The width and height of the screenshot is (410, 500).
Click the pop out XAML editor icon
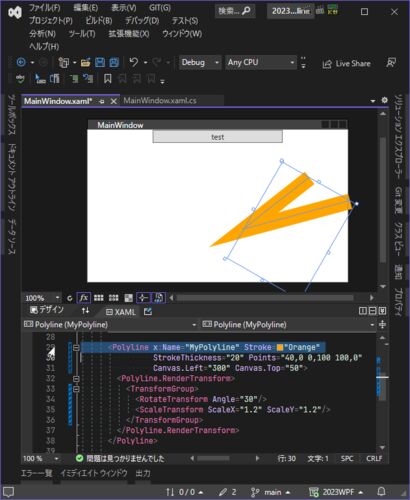[x=148, y=311]
